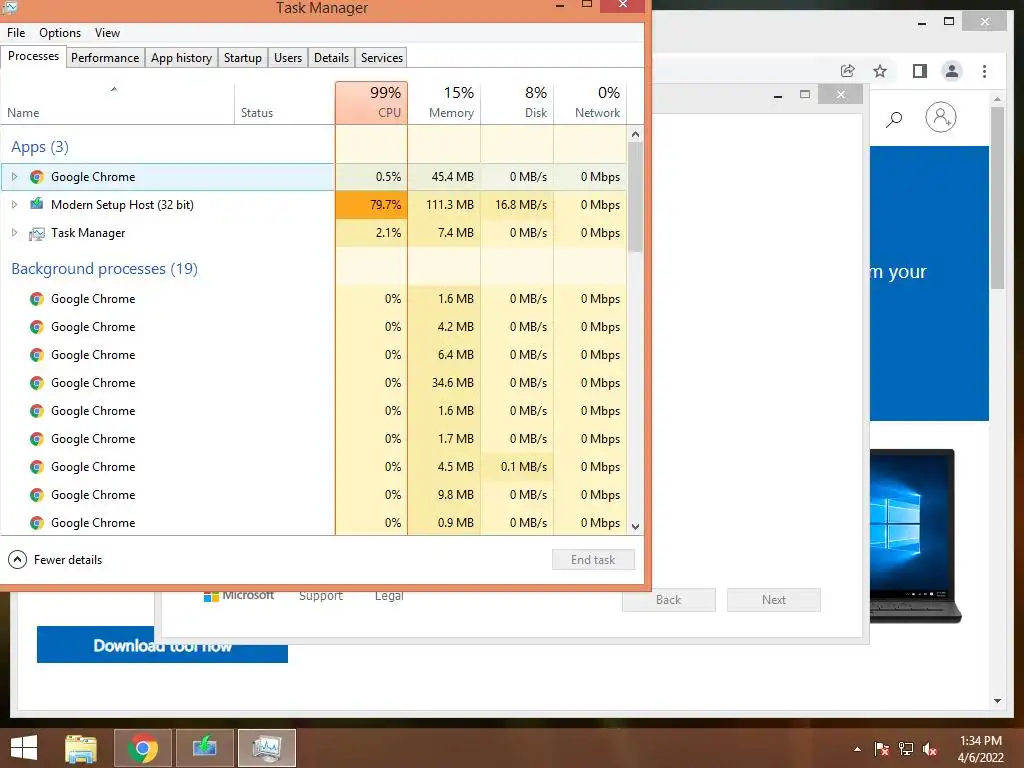The height and width of the screenshot is (768, 1024).
Task: Sort by the Name column header
Action: tap(118, 103)
